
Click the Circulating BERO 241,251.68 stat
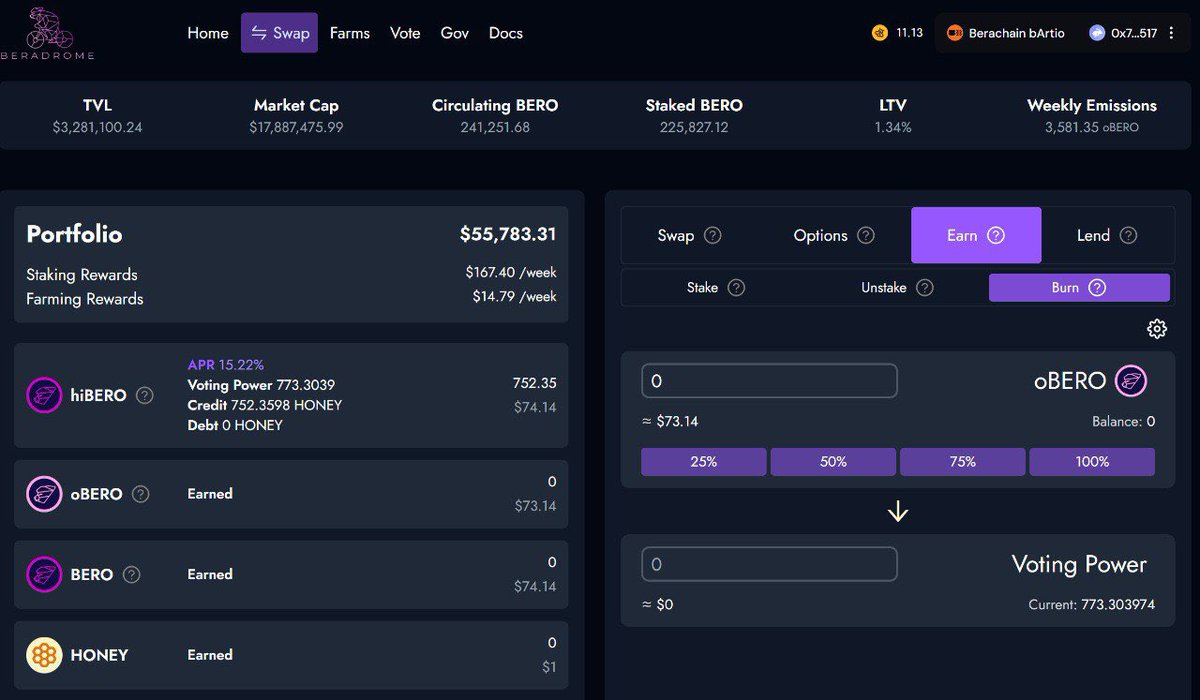pyautogui.click(x=495, y=116)
